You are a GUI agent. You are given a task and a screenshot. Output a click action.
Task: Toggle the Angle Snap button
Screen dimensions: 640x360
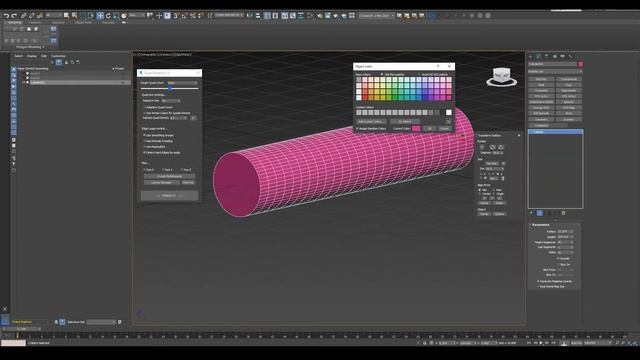tap(184, 16)
